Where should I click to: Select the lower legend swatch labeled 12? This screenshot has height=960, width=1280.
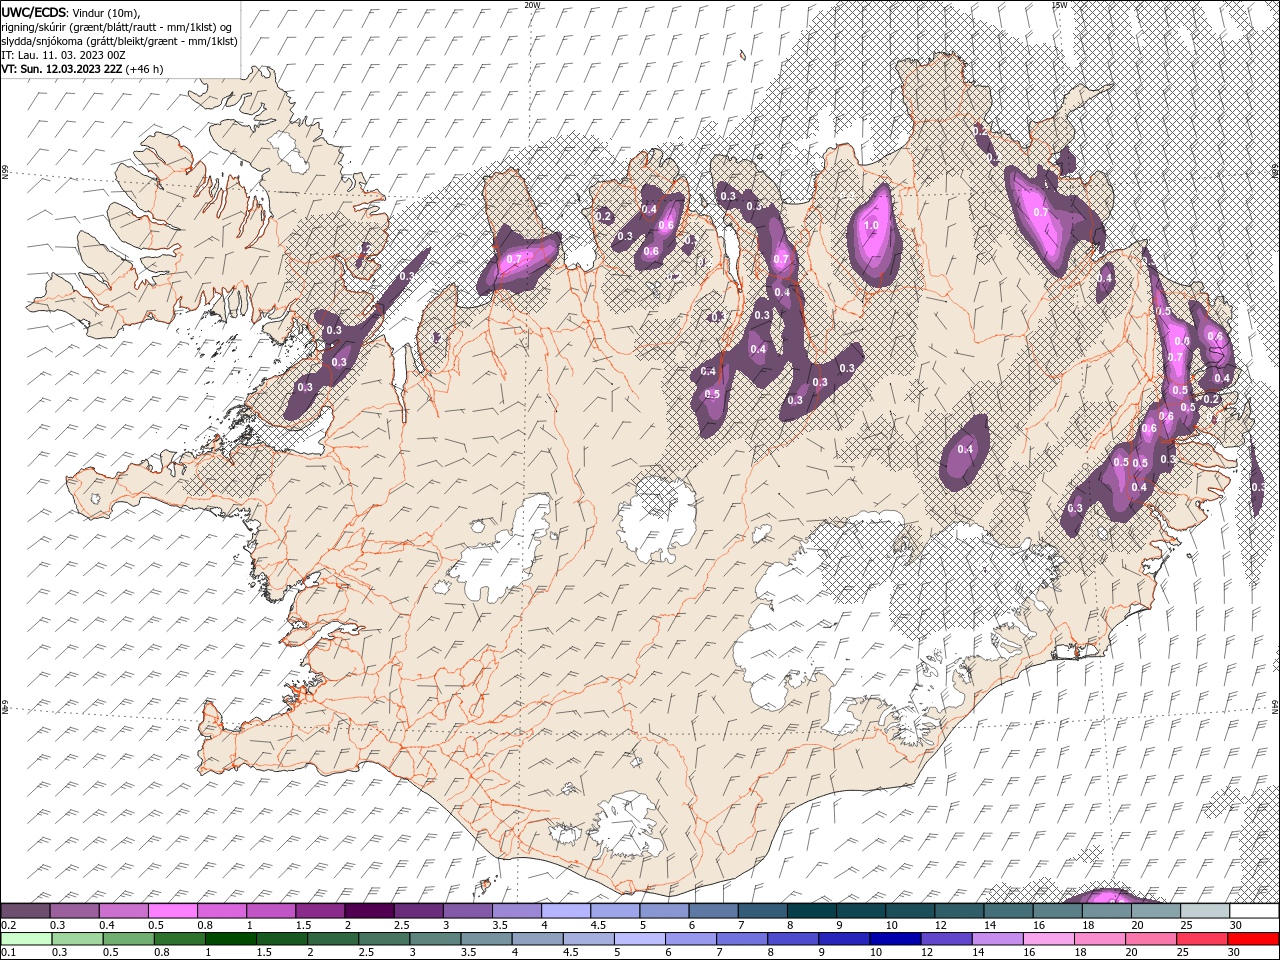946,938
